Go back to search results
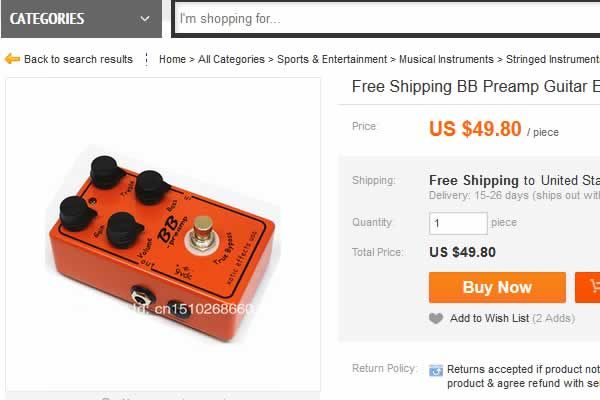Screen dimensions: 600x400 [78, 59]
